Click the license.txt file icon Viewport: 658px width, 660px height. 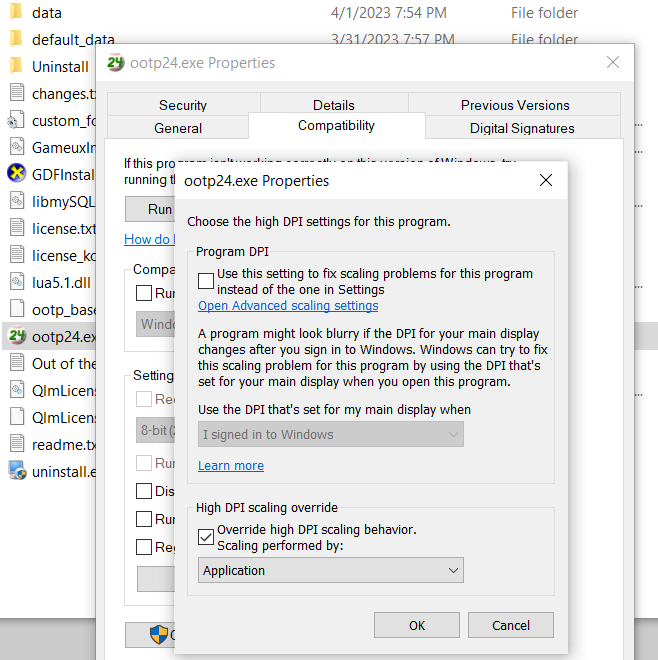coord(17,228)
